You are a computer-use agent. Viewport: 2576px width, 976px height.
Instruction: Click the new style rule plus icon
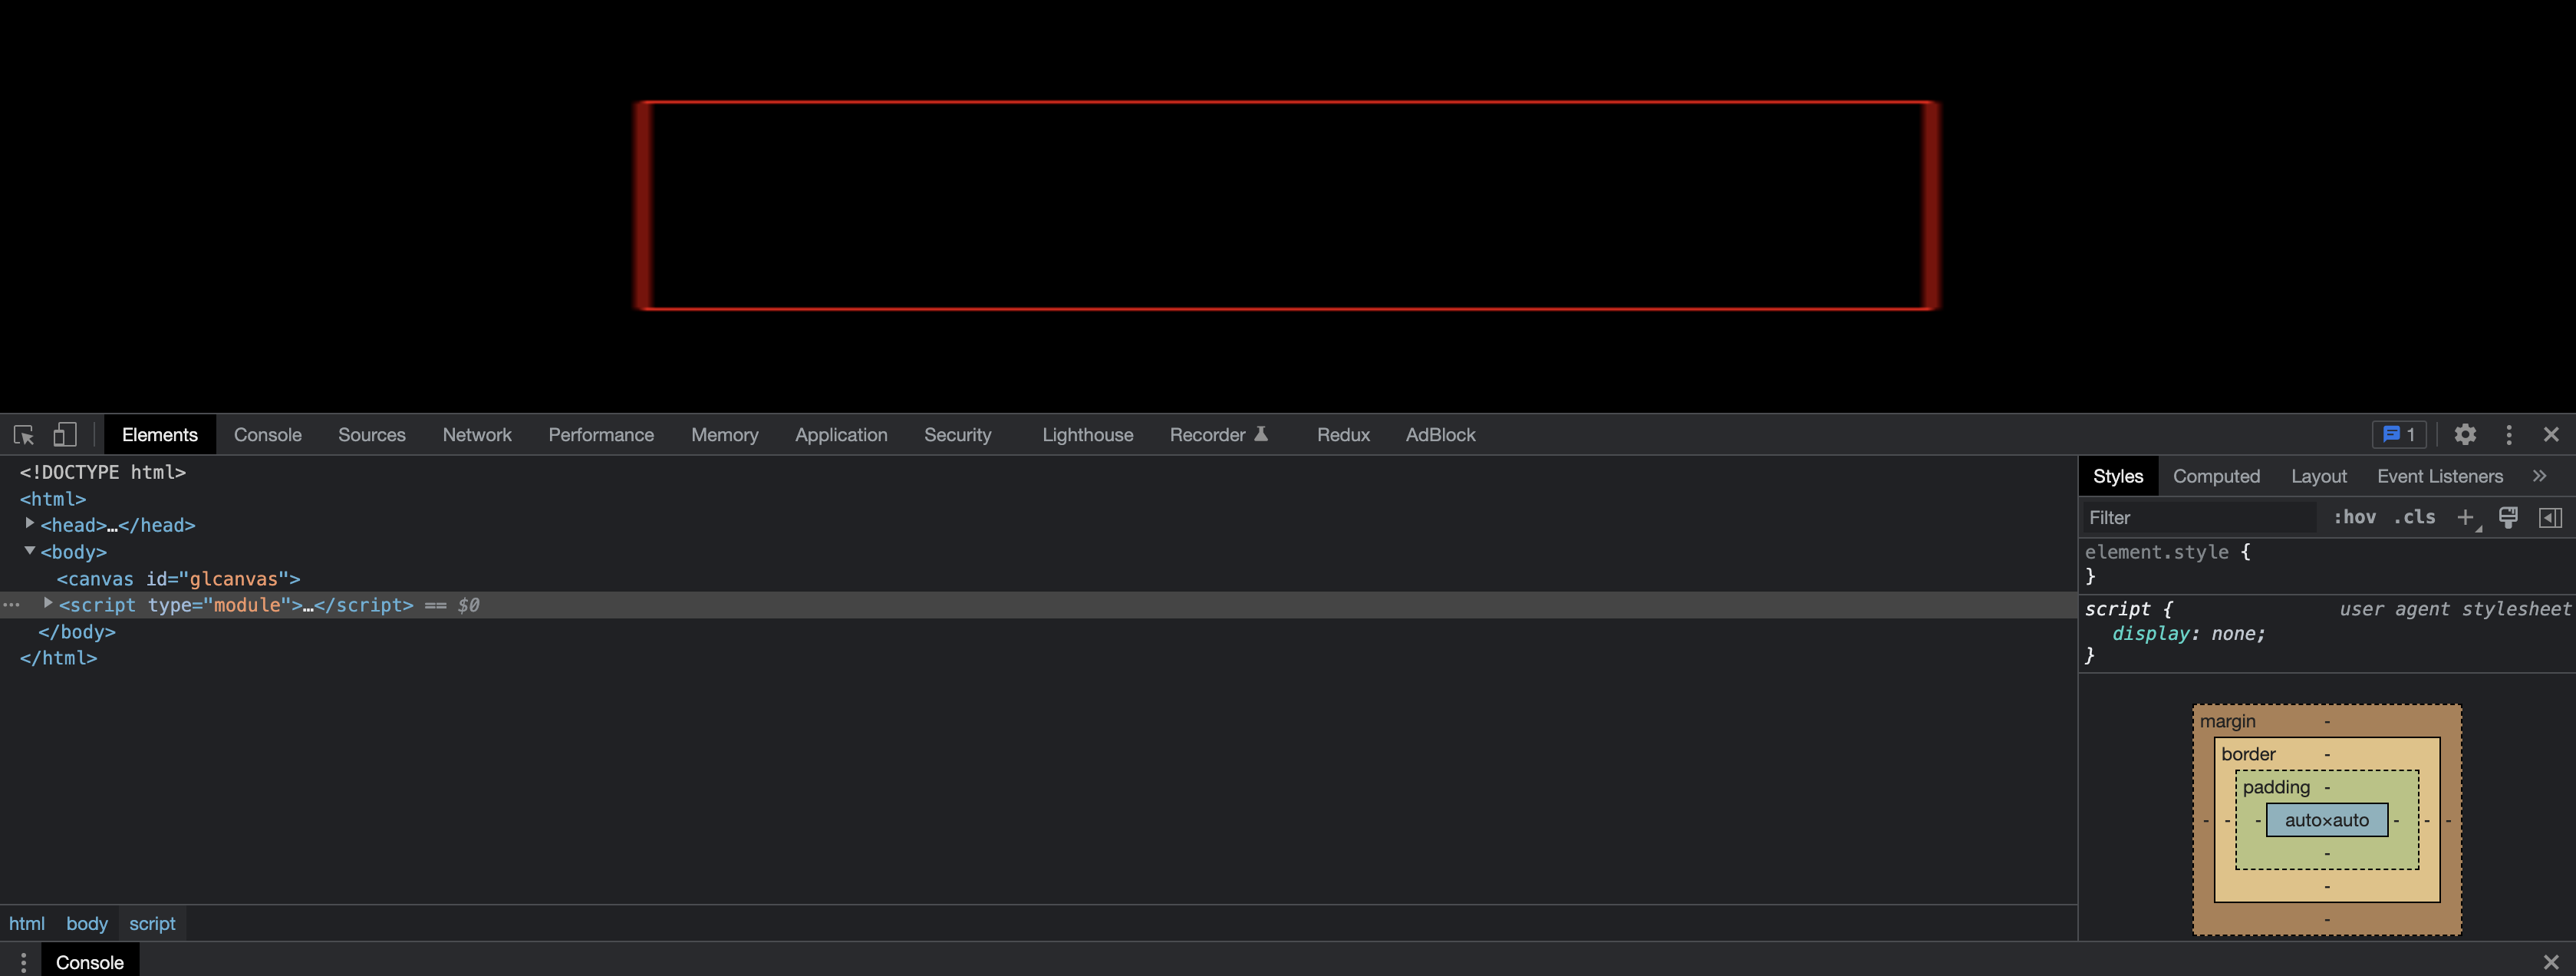pyautogui.click(x=2465, y=517)
